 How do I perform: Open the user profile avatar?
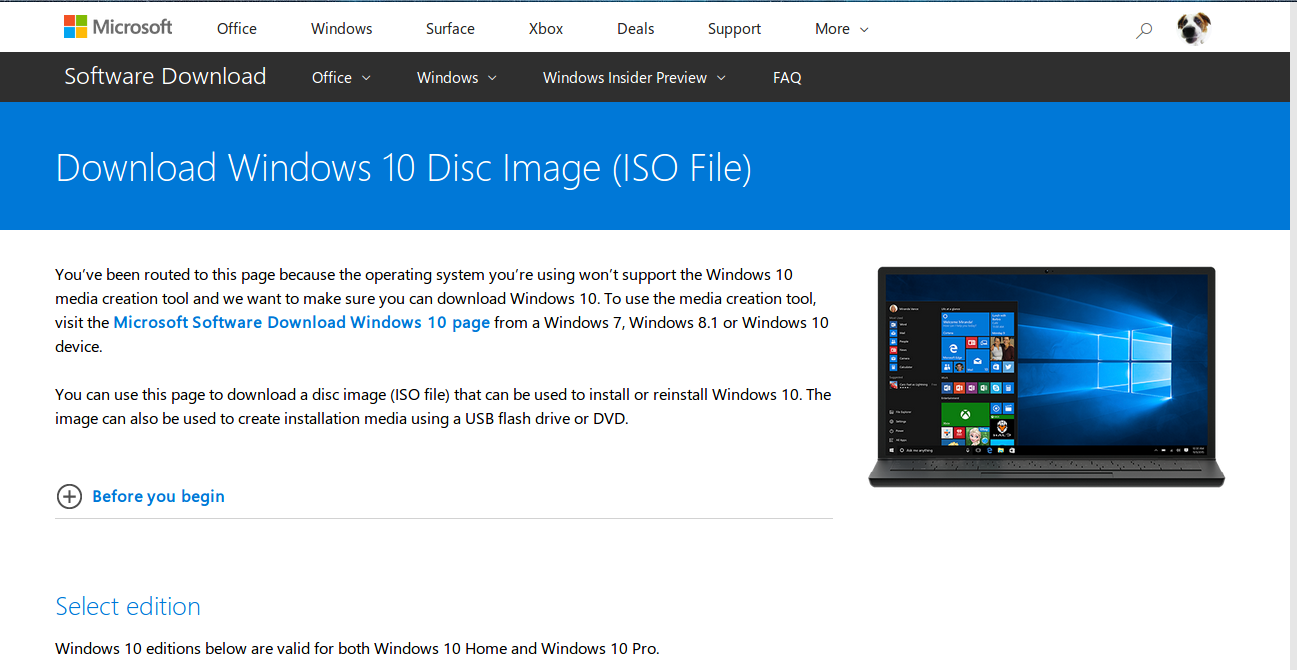(x=1193, y=29)
